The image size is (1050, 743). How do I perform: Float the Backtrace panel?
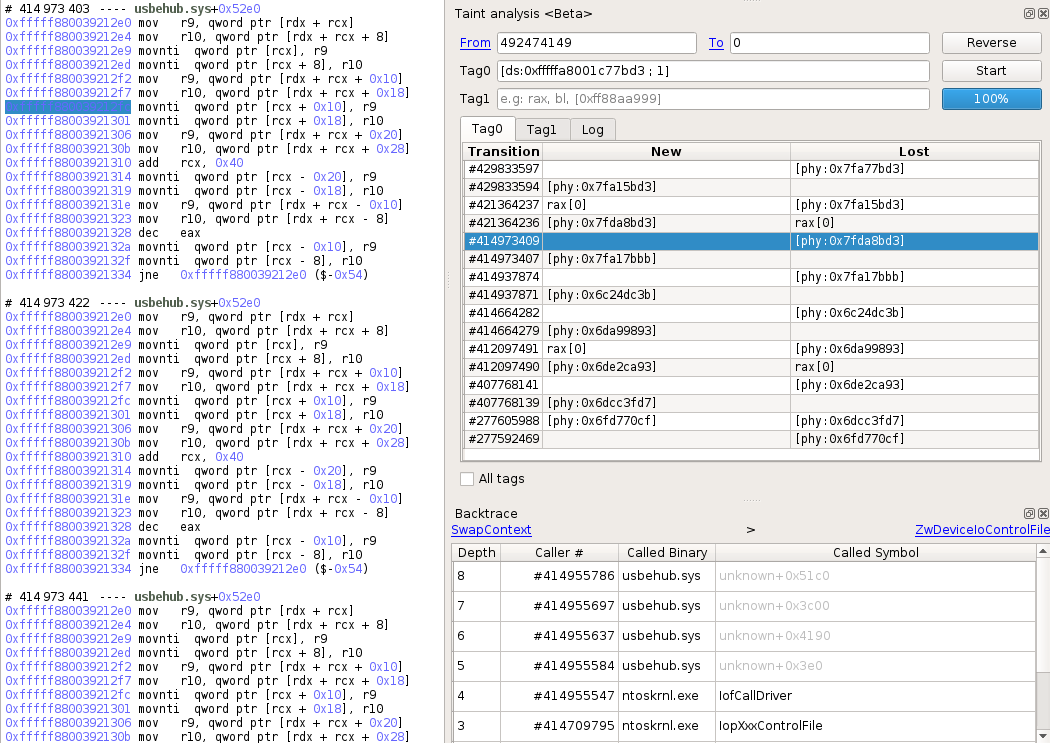[x=1028, y=513]
